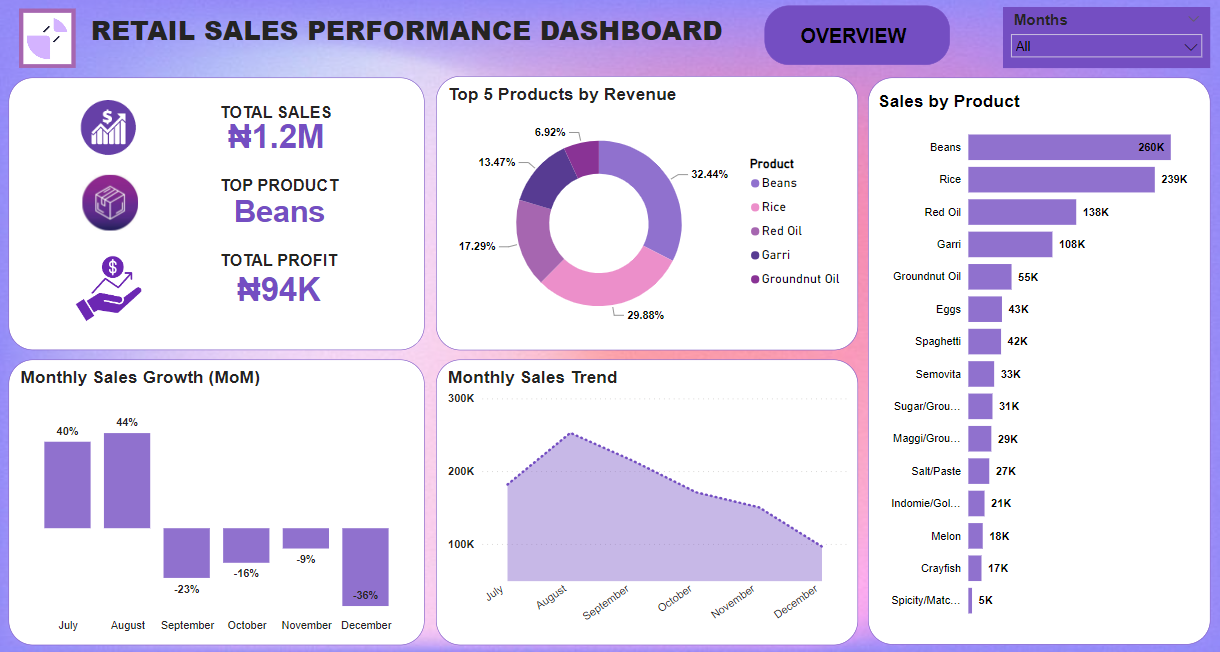Viewport: 1220px width, 652px height.
Task: Select Groundnut Oil in the product legend
Action: (x=799, y=279)
